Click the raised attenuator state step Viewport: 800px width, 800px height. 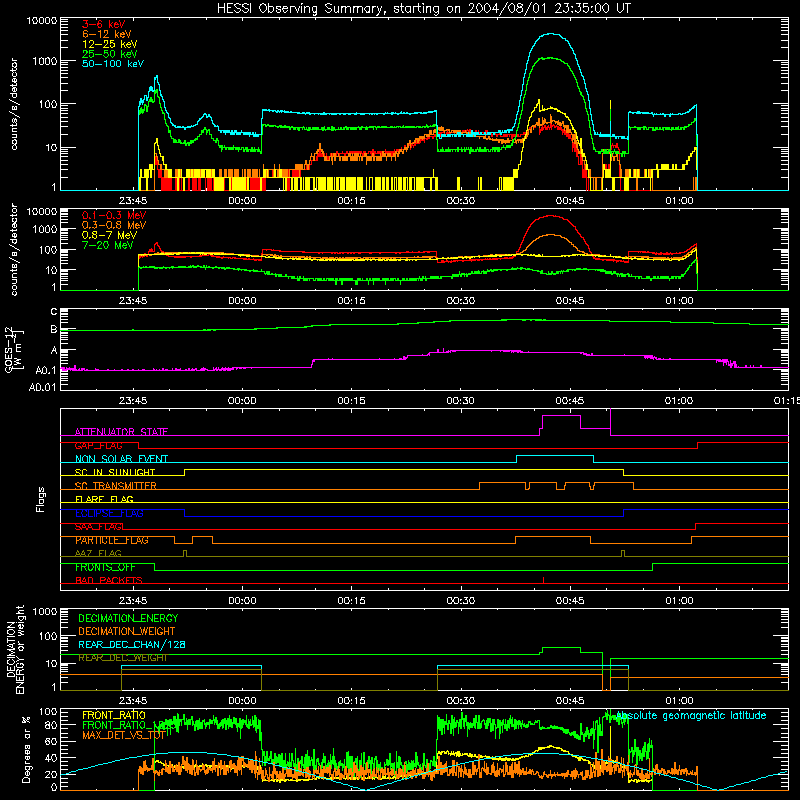[x=561, y=416]
